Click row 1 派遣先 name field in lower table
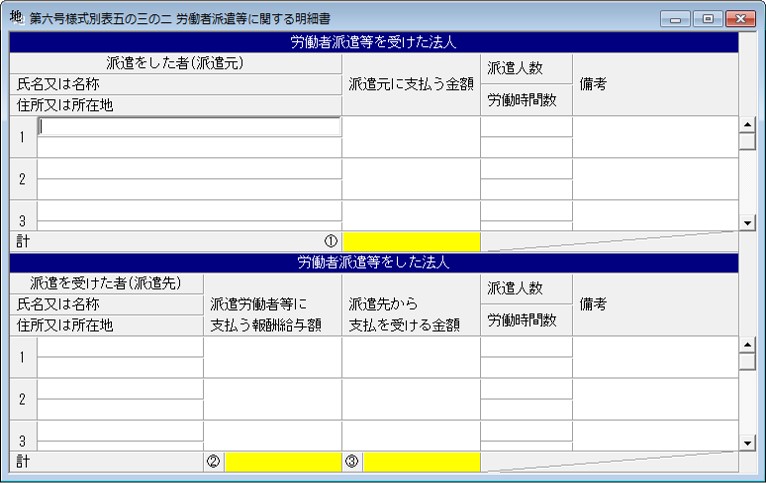 pos(120,347)
